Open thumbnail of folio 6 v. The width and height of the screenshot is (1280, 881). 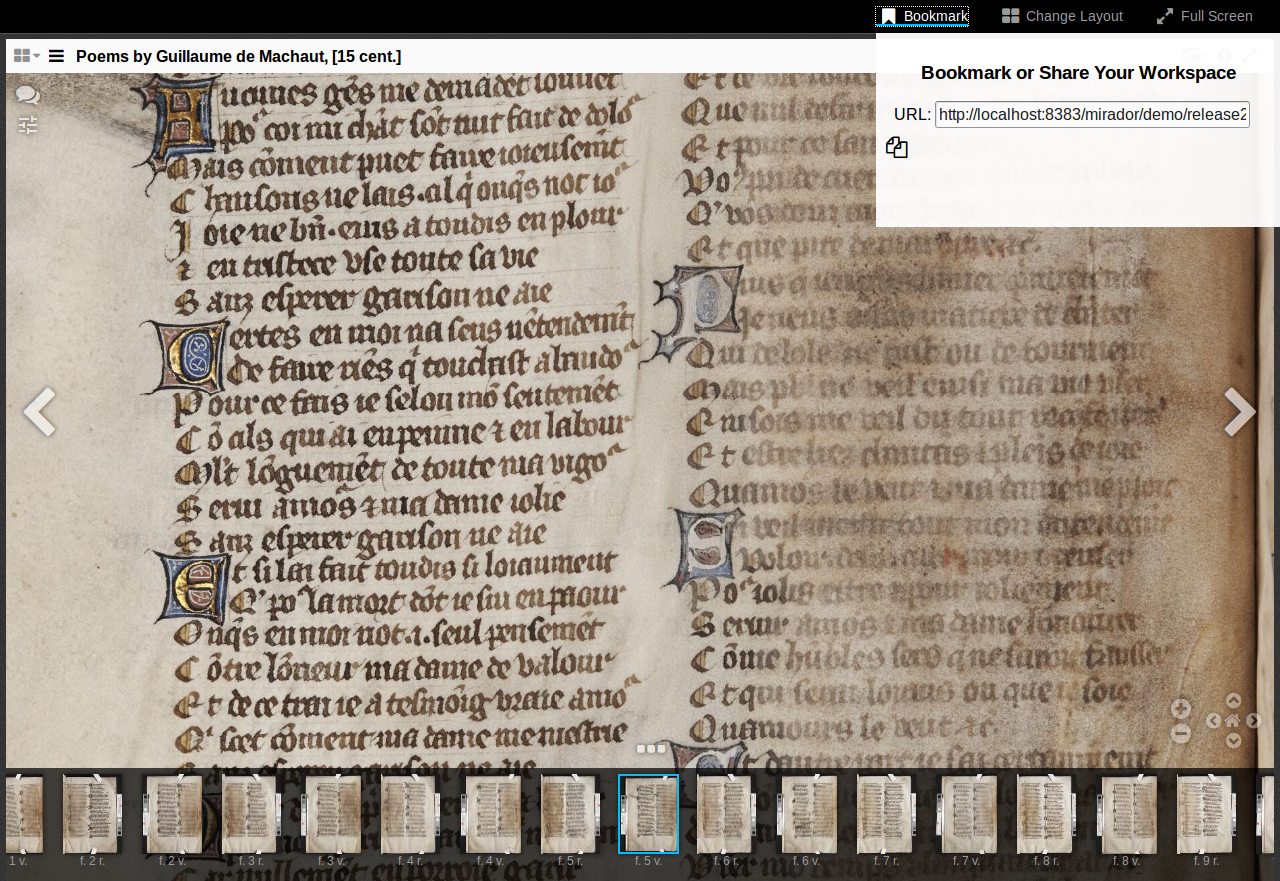point(807,814)
